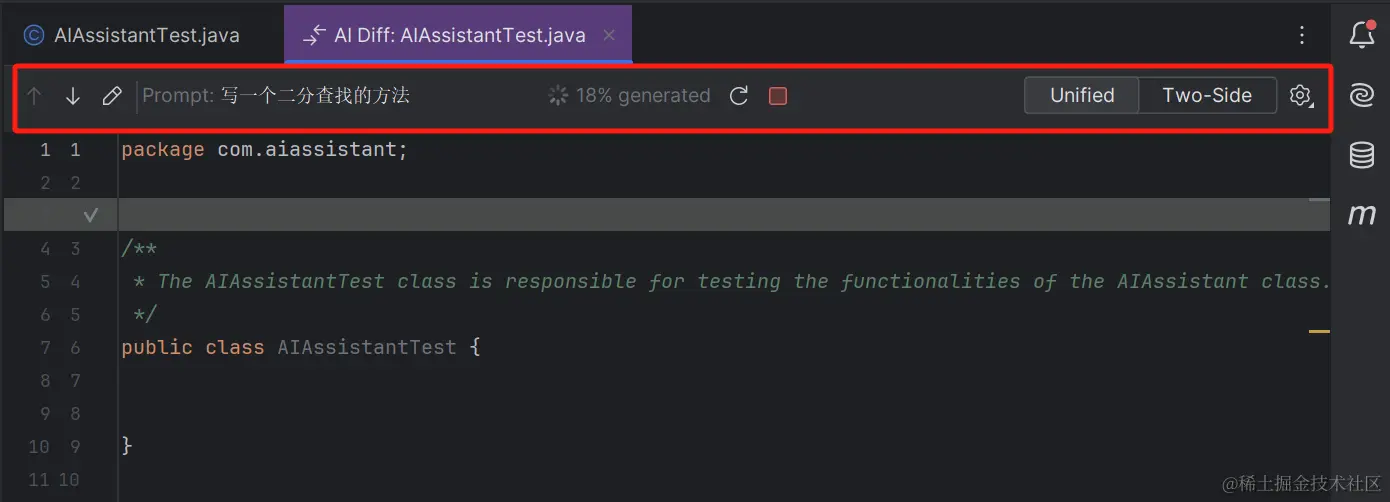The image size is (1390, 502).
Task: Click the 18% generated progress indicator
Action: 629,96
